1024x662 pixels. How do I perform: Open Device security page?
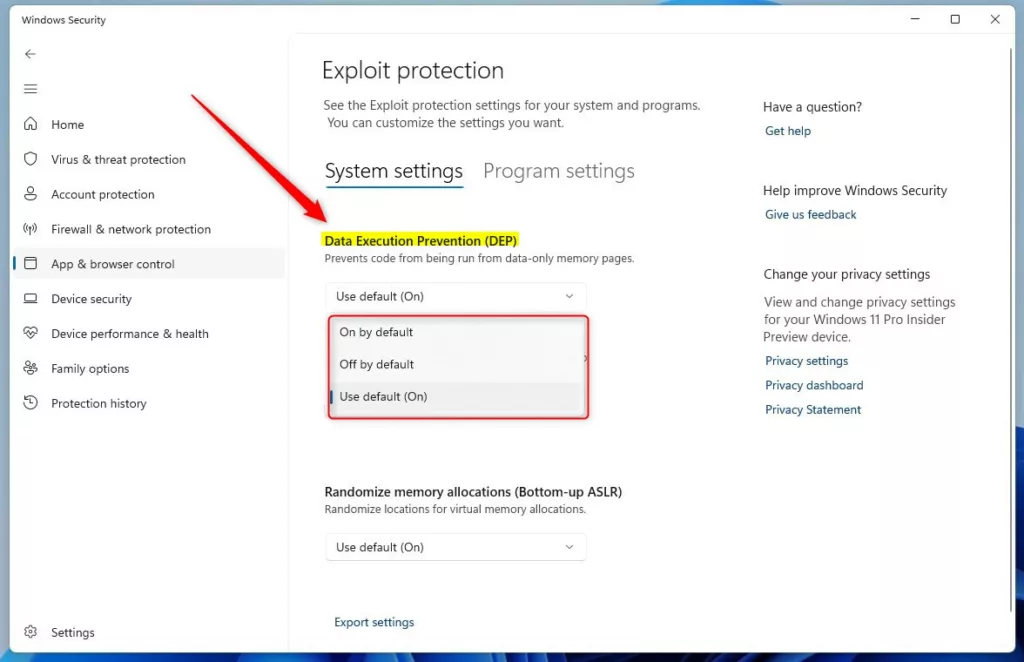pyautogui.click(x=149, y=298)
